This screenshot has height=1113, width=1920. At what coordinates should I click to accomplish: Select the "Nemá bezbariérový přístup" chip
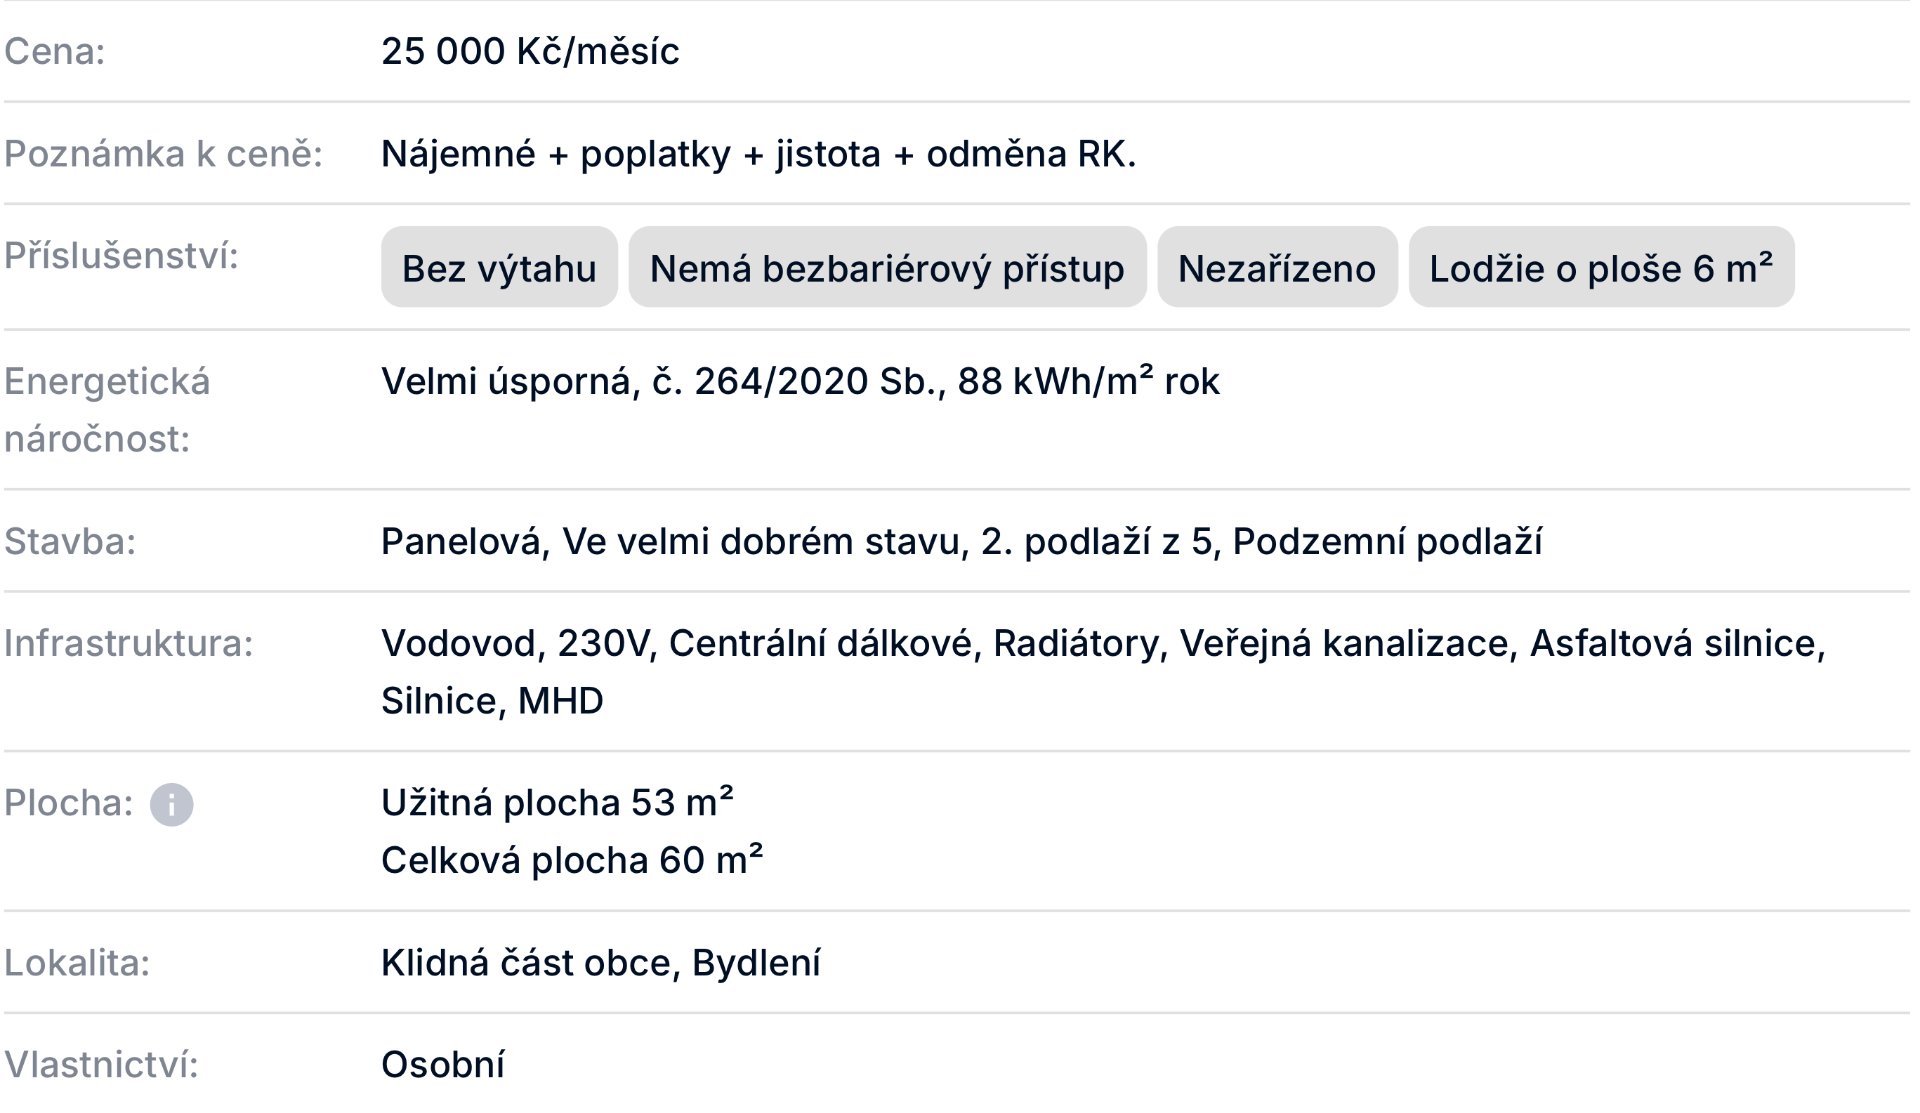click(x=887, y=268)
